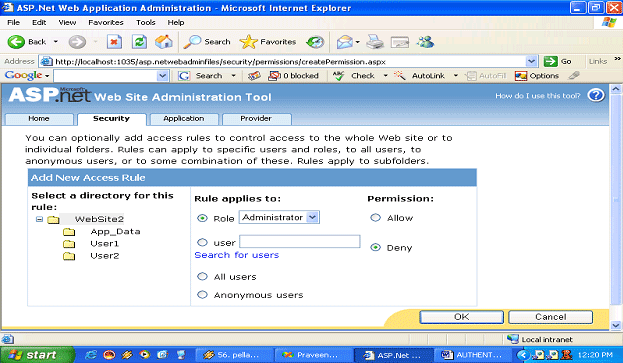Click the Edit page icon next to the printer

click(400, 42)
